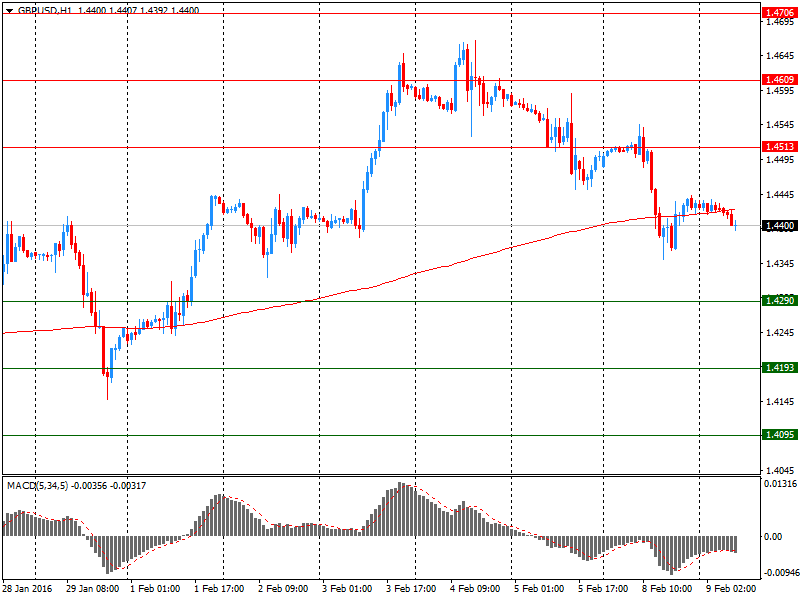Select the GBPUSD,H1 chart title text
This screenshot has width=800, height=600.
click(45, 10)
